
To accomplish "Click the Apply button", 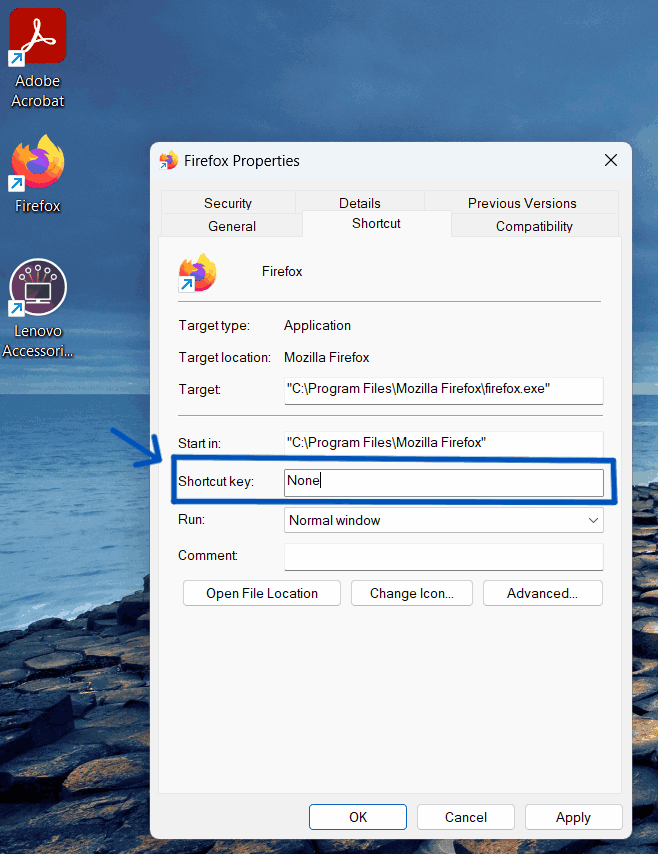I will click(574, 817).
